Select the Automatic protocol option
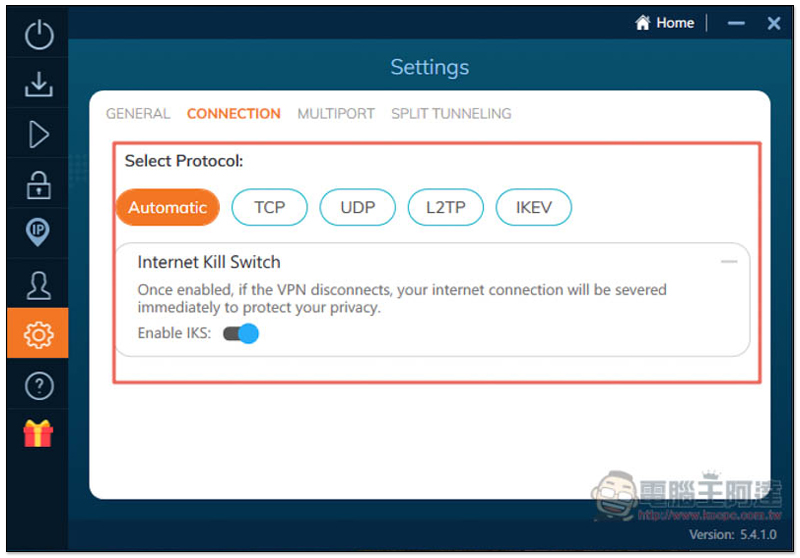Screen dimensions: 800x558 click(x=167, y=207)
